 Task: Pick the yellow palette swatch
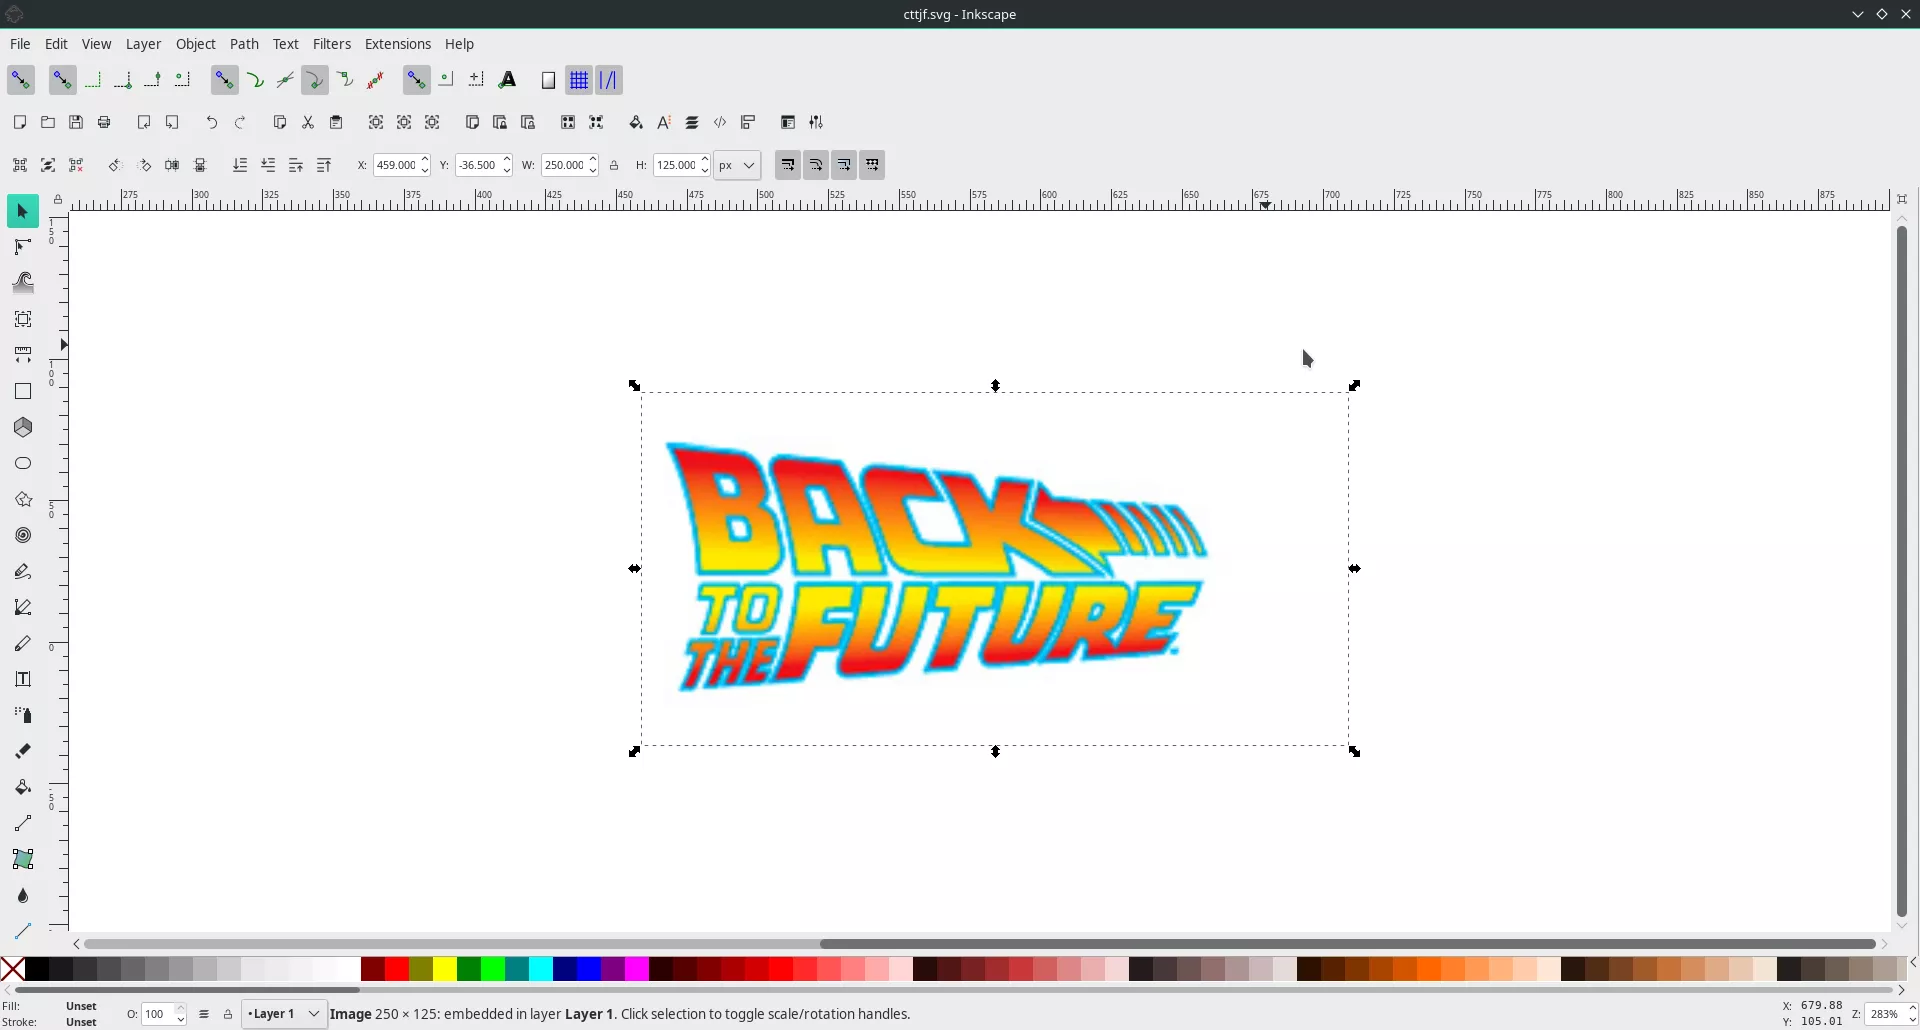(445, 968)
